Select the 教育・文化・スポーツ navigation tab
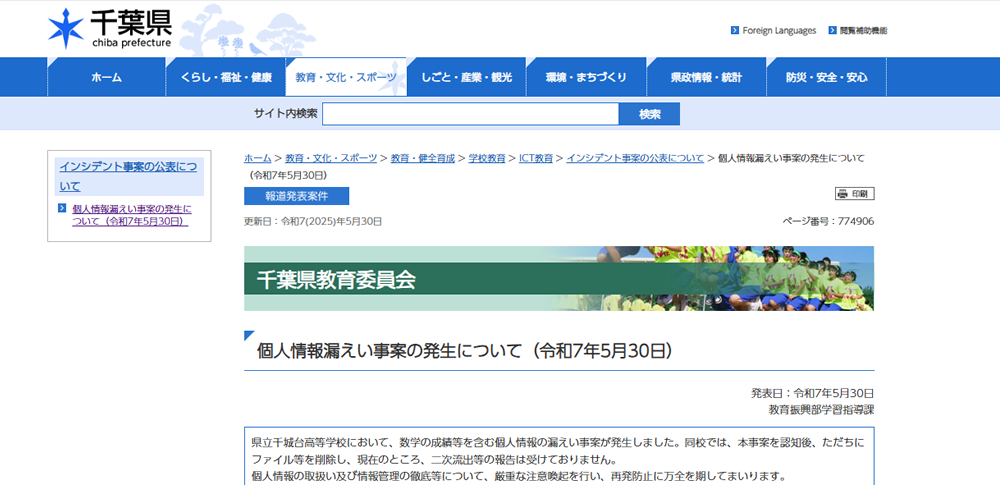Image resolution: width=1000 pixels, height=485 pixels. (346, 77)
